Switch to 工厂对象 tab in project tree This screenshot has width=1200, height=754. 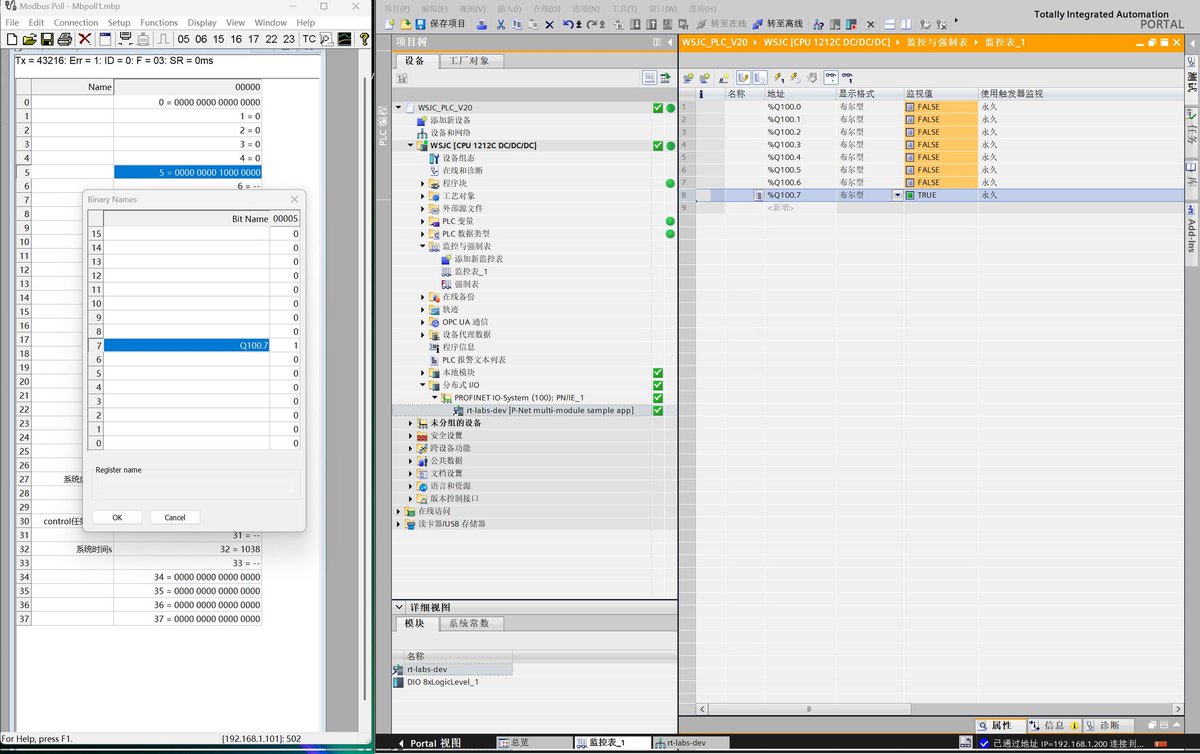point(470,61)
